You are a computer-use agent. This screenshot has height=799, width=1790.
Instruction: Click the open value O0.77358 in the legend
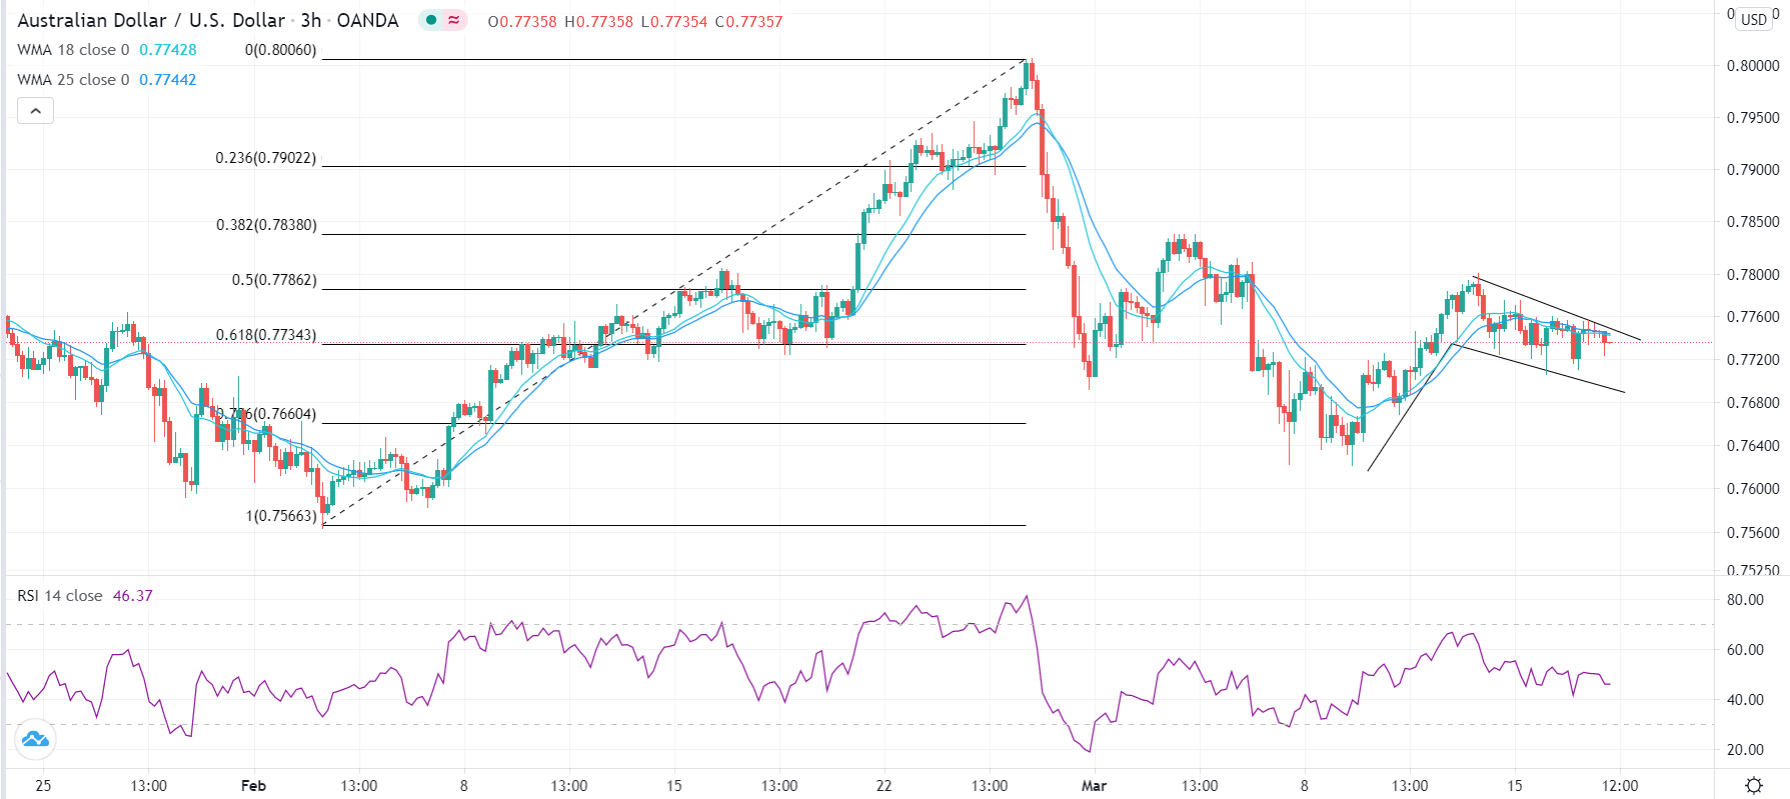point(520,19)
